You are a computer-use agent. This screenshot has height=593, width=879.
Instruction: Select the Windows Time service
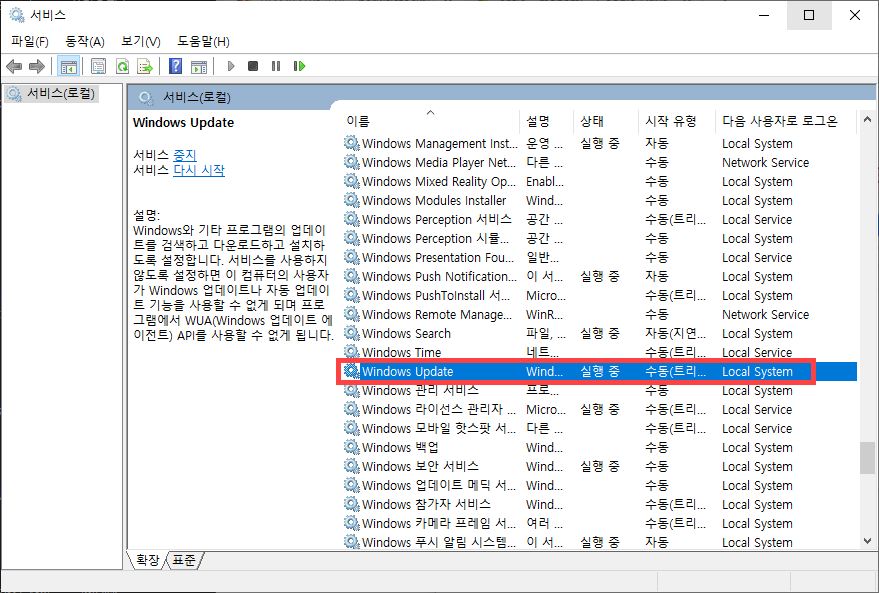click(x=599, y=353)
